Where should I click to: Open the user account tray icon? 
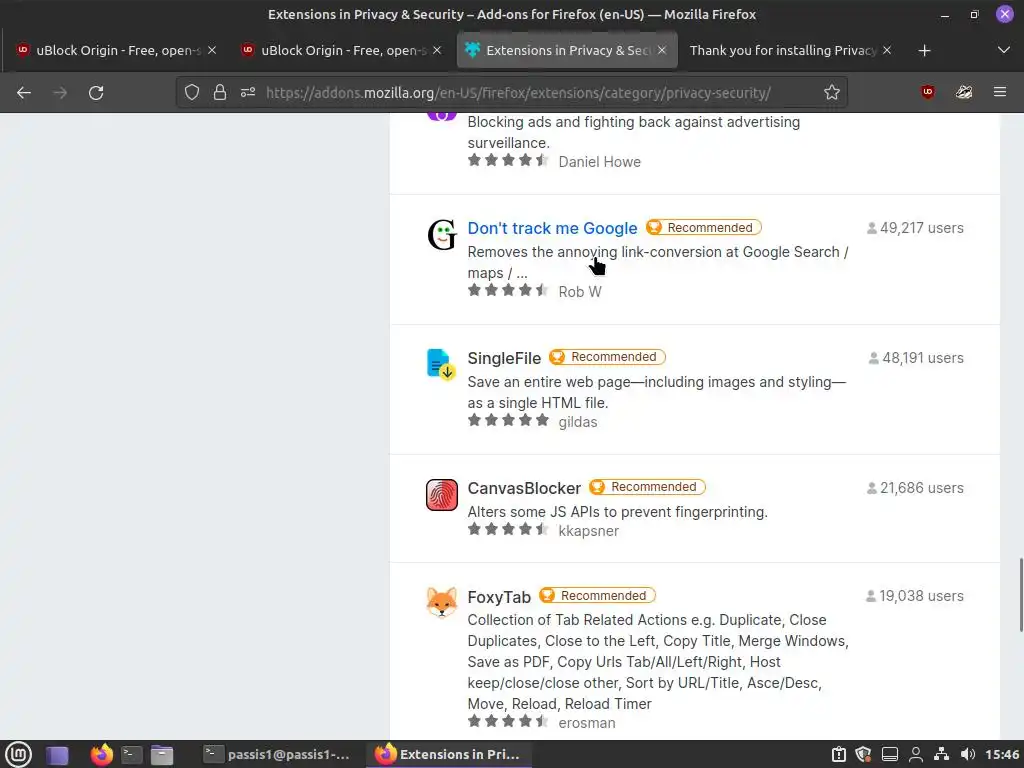(x=916, y=754)
